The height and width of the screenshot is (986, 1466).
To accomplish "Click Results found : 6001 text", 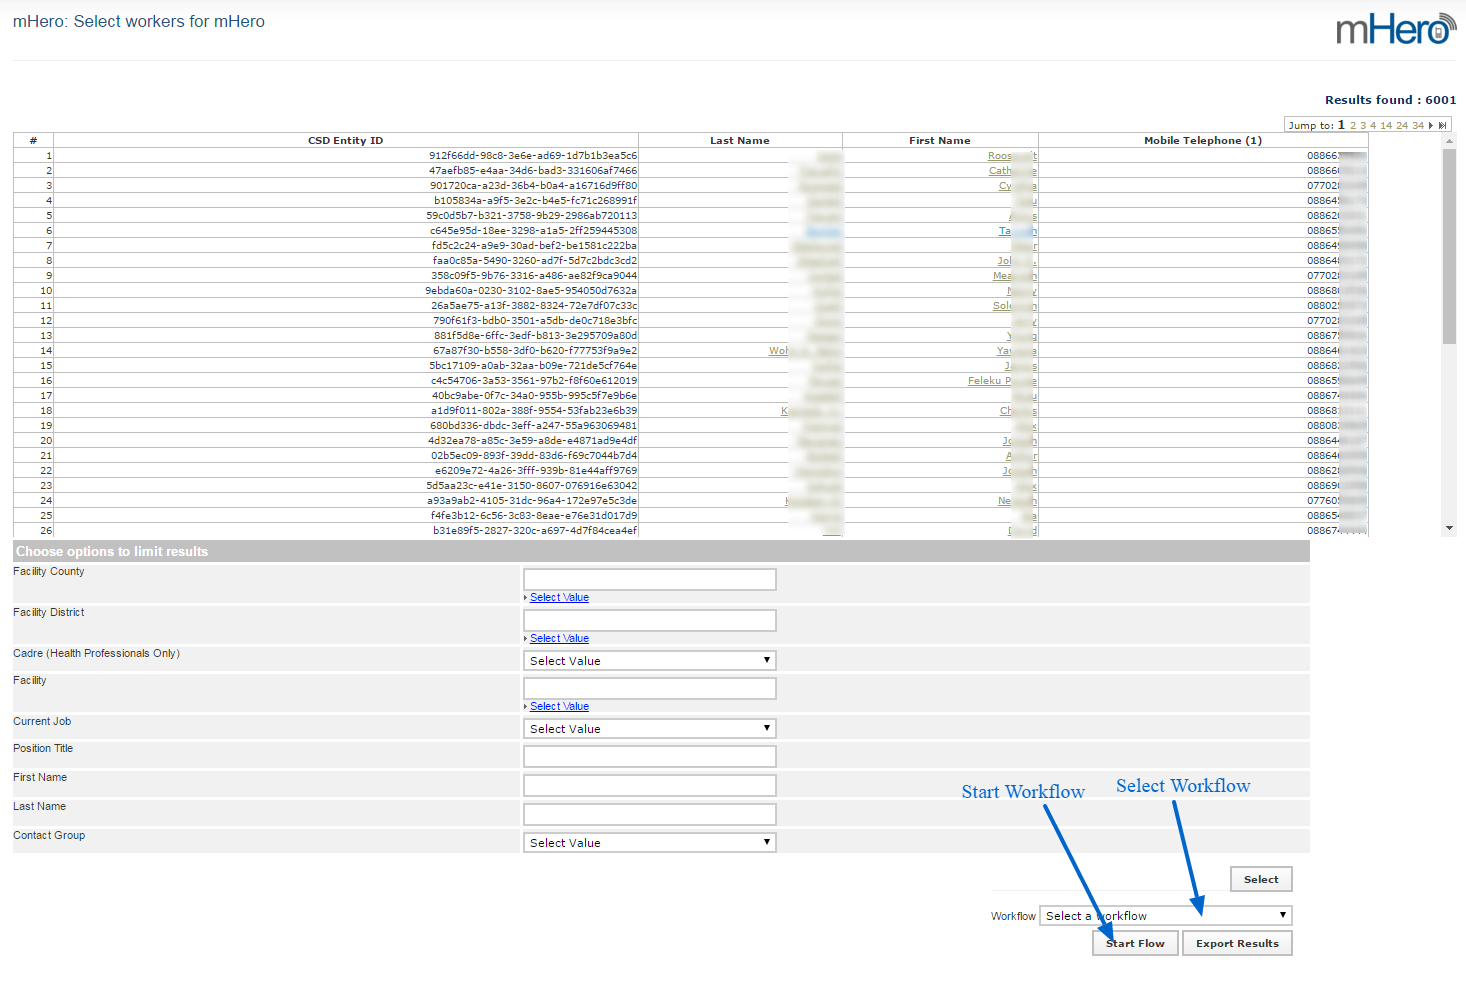I will point(1390,100).
